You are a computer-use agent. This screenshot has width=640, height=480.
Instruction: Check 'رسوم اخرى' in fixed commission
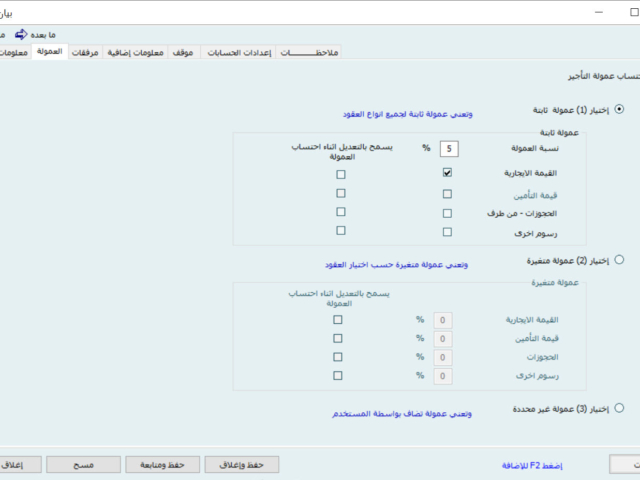point(447,232)
